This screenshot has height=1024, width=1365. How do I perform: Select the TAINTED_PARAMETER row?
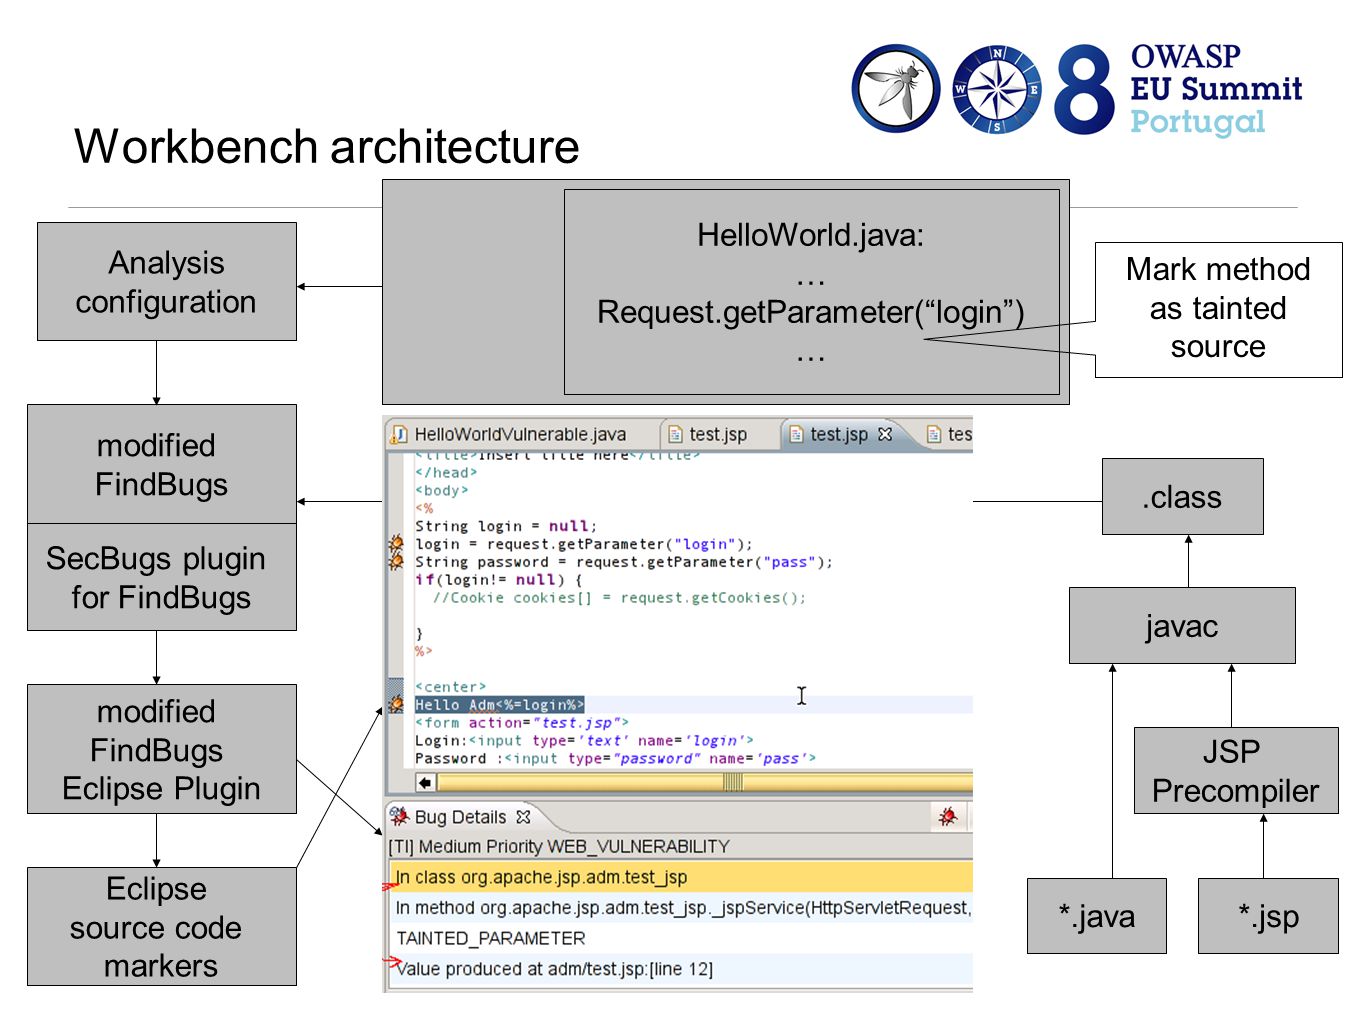(x=680, y=938)
